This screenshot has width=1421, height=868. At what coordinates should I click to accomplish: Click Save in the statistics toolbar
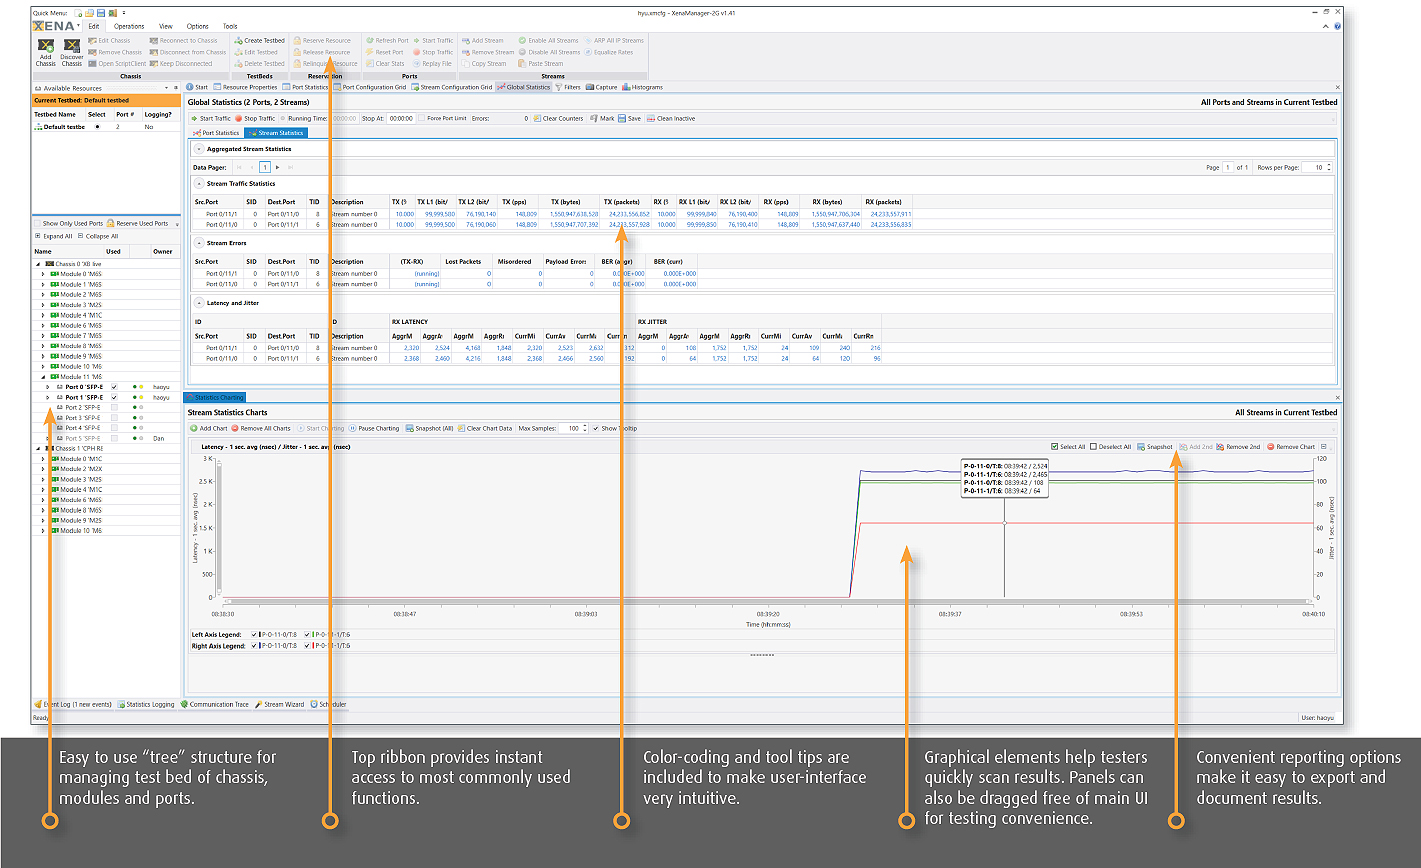630,118
